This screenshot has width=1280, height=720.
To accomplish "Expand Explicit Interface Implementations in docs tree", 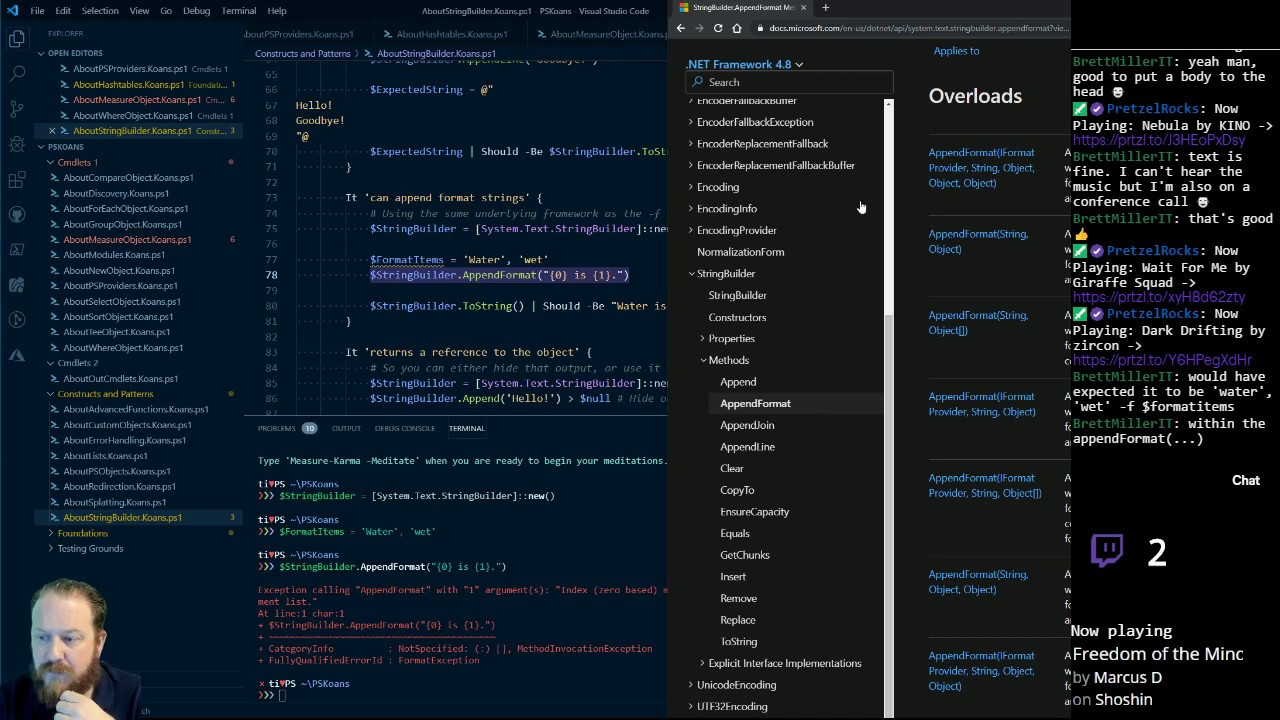I will click(703, 664).
